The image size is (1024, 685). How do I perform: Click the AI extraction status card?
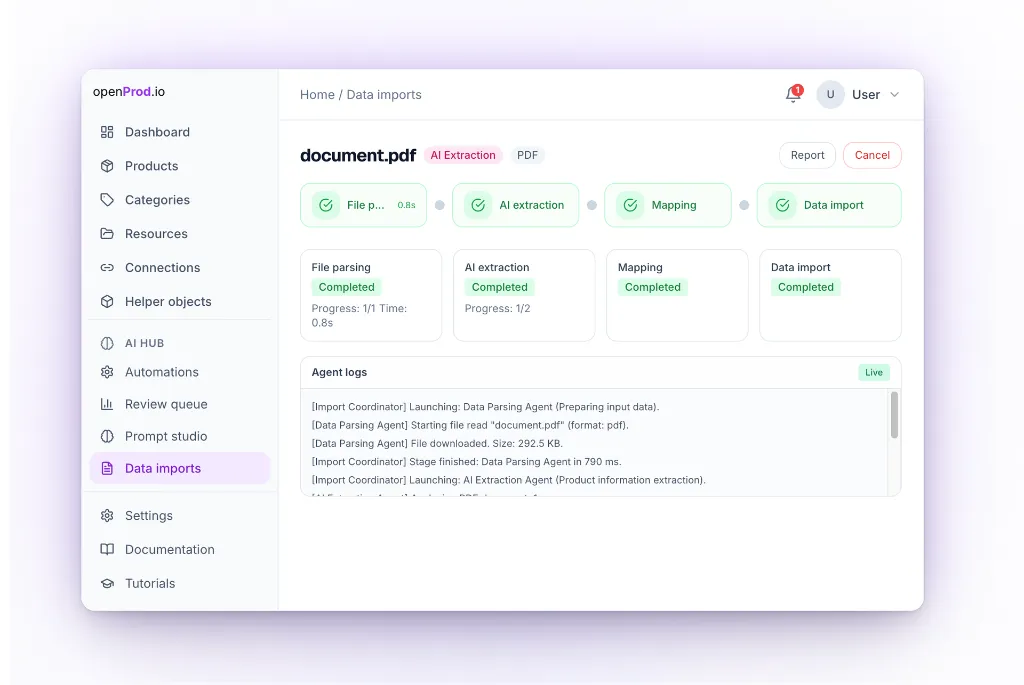click(524, 295)
